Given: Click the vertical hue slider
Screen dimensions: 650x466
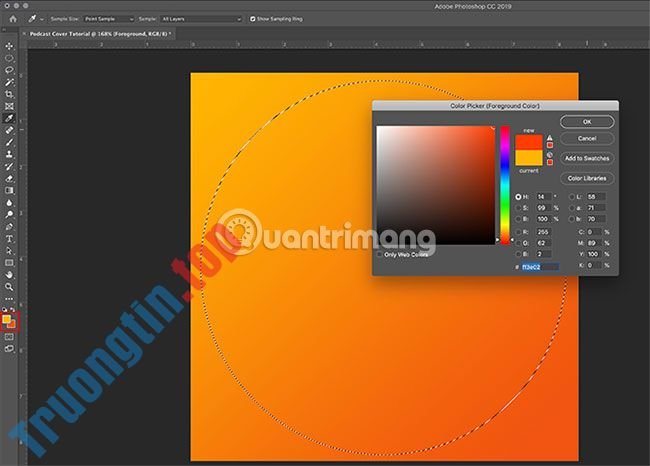Looking at the screenshot, I should click(x=504, y=185).
